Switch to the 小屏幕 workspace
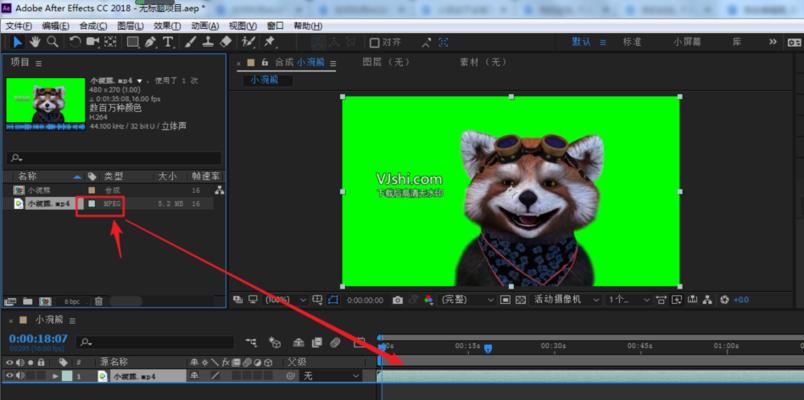 687,42
